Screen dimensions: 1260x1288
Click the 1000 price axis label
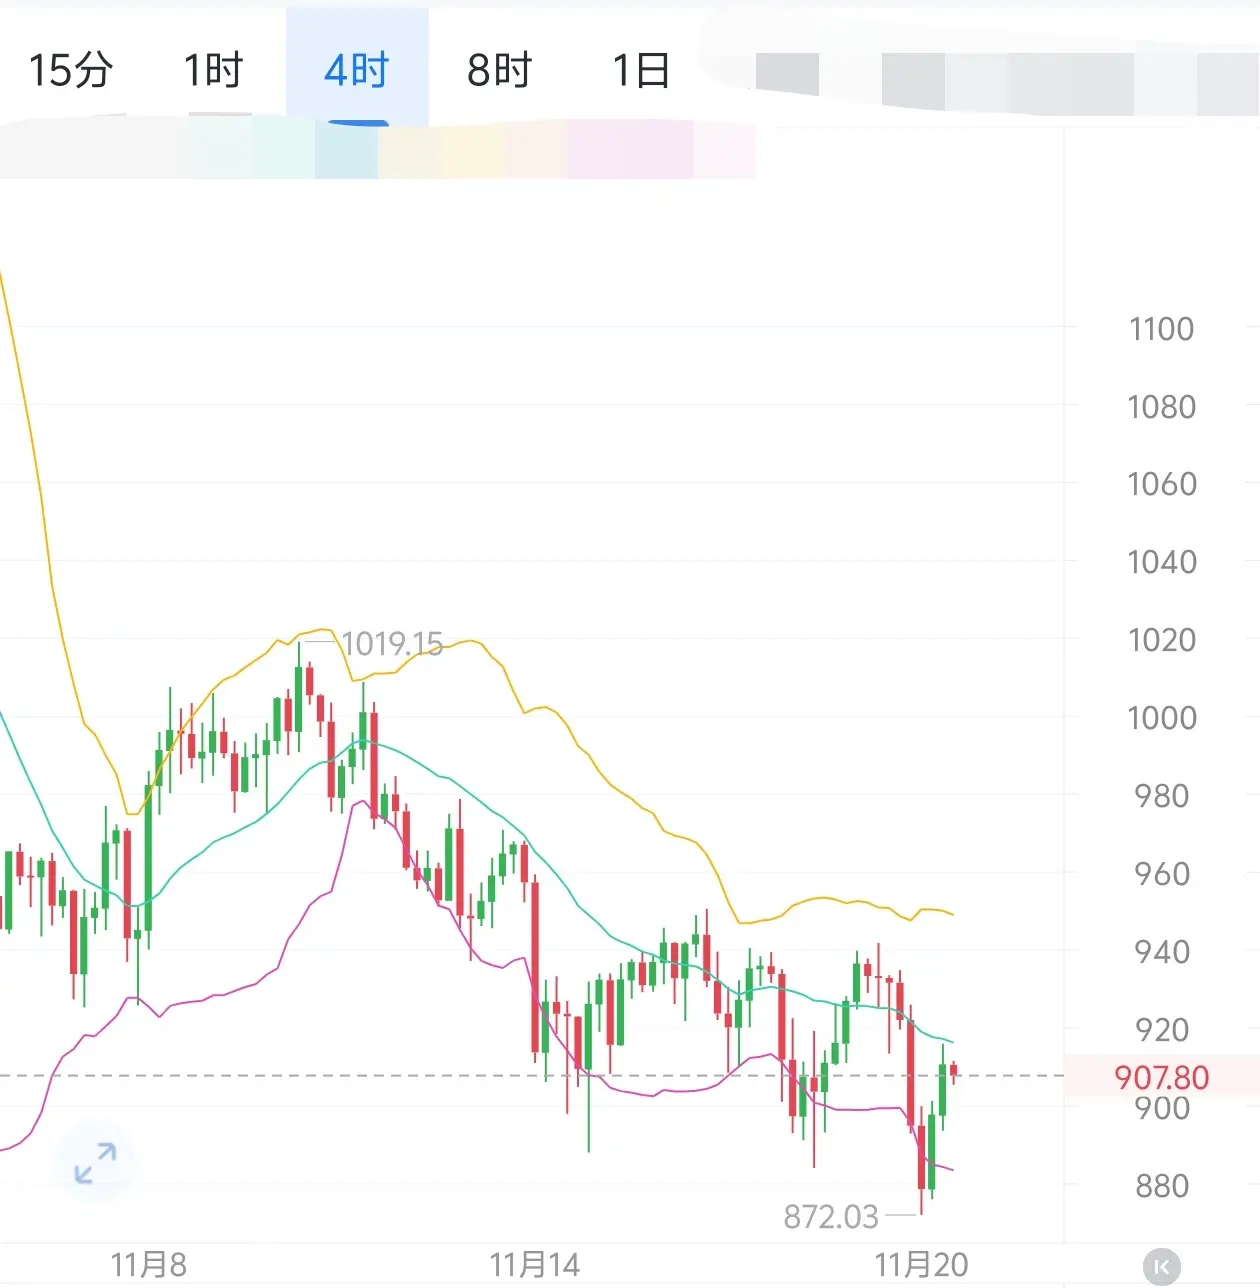(x=1161, y=718)
